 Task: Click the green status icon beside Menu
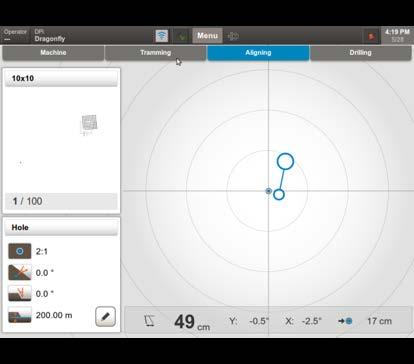pos(182,36)
